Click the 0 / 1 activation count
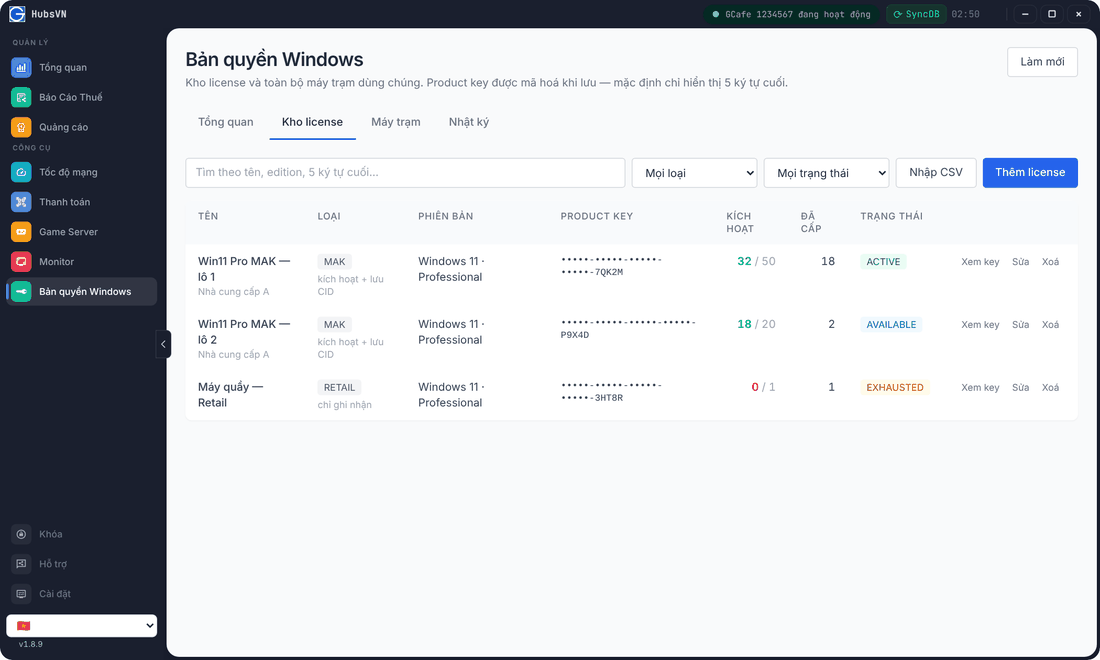 tap(763, 387)
